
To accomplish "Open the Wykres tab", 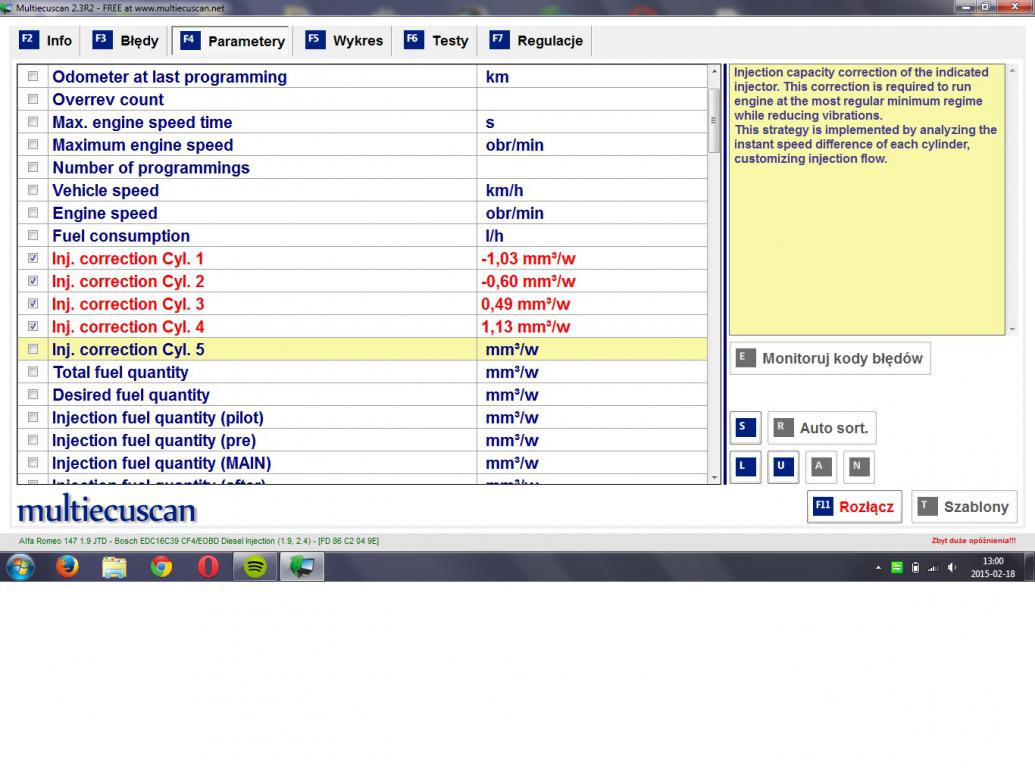I will click(344, 40).
